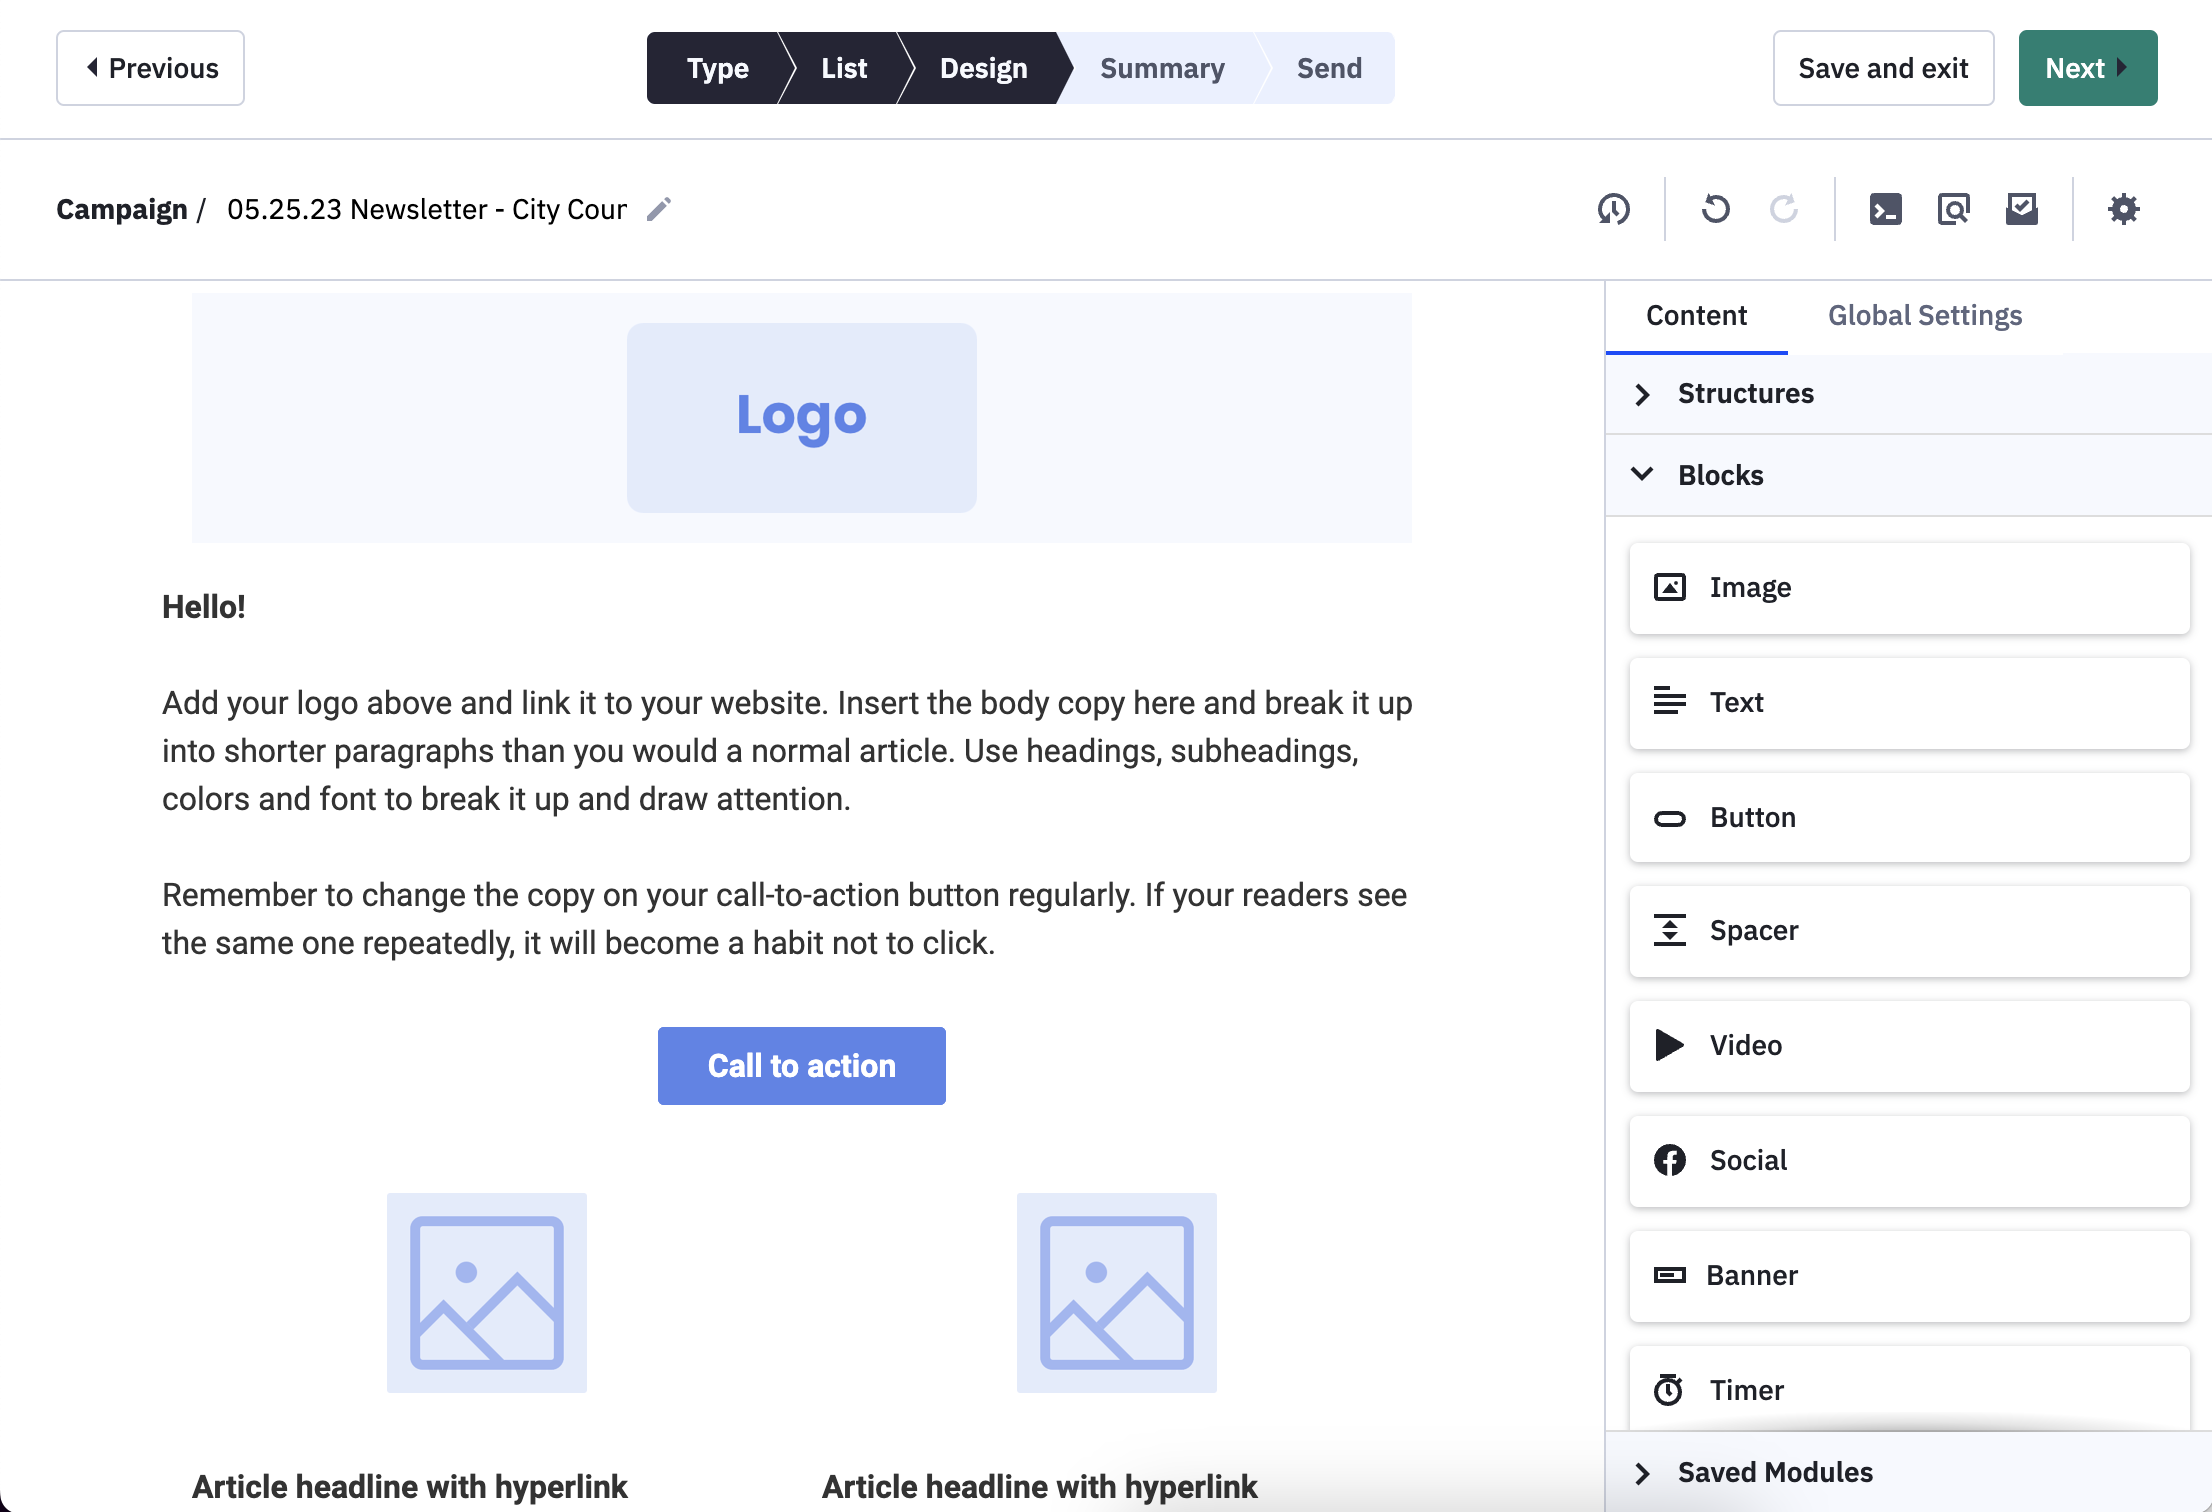This screenshot has width=2212, height=1512.
Task: Click the Next button
Action: 2087,68
